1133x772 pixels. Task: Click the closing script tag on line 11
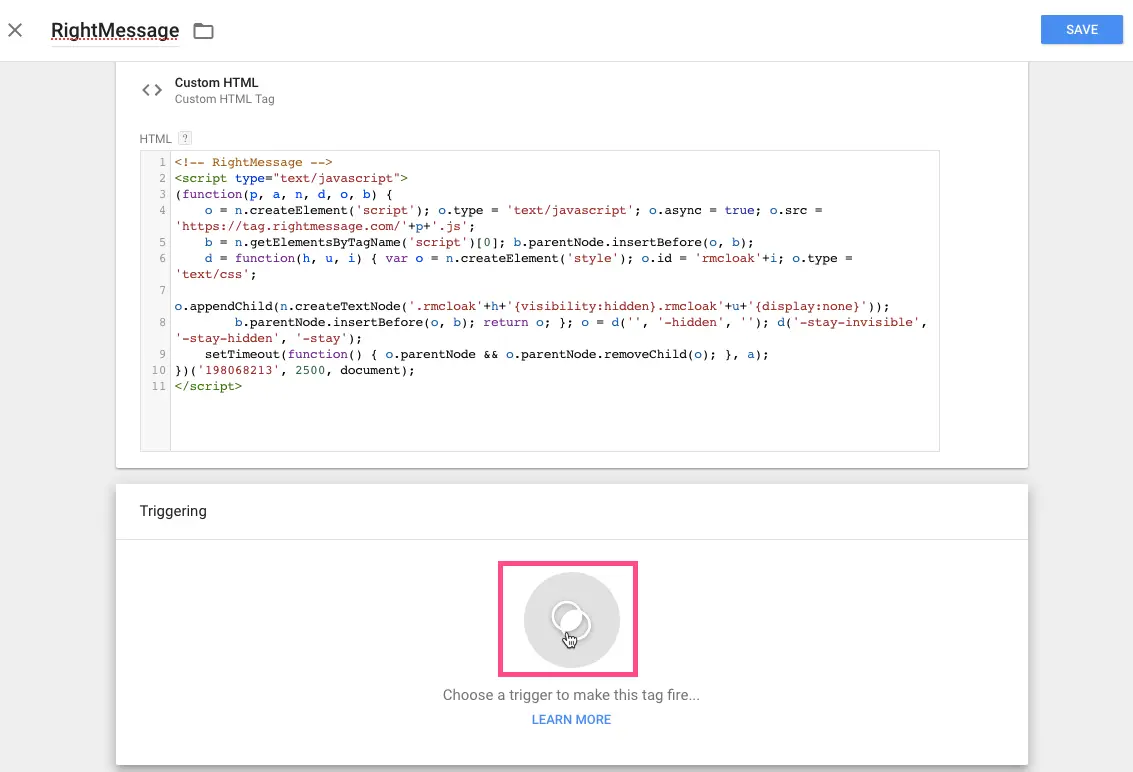208,386
